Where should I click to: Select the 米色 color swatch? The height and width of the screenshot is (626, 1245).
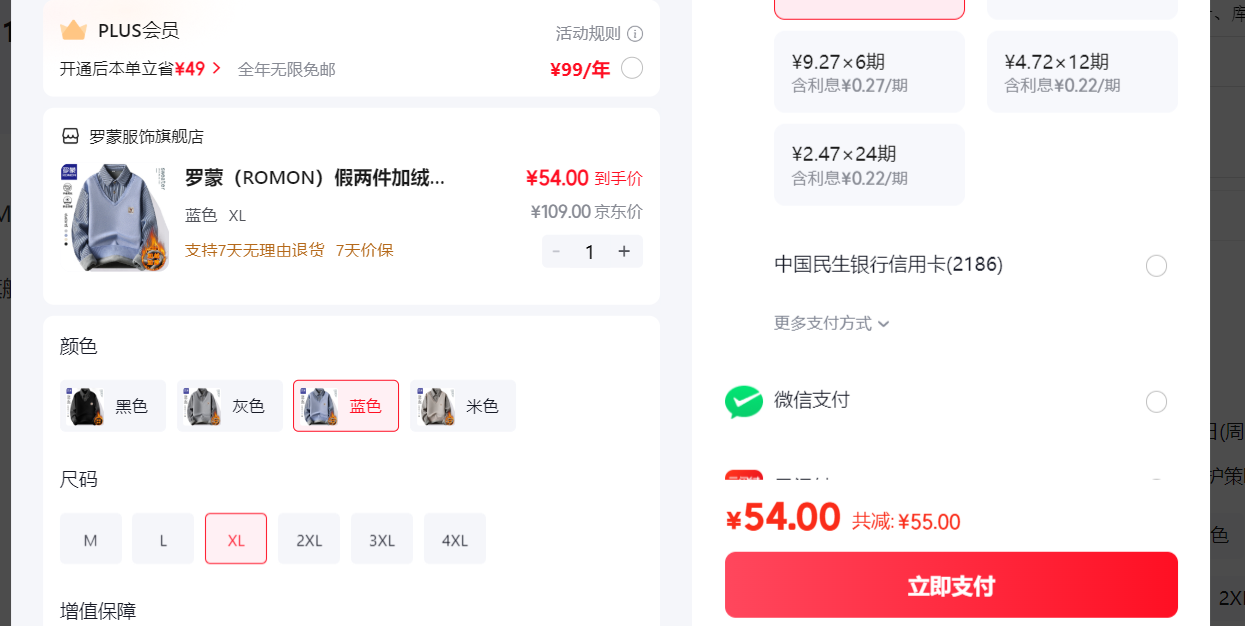click(463, 406)
